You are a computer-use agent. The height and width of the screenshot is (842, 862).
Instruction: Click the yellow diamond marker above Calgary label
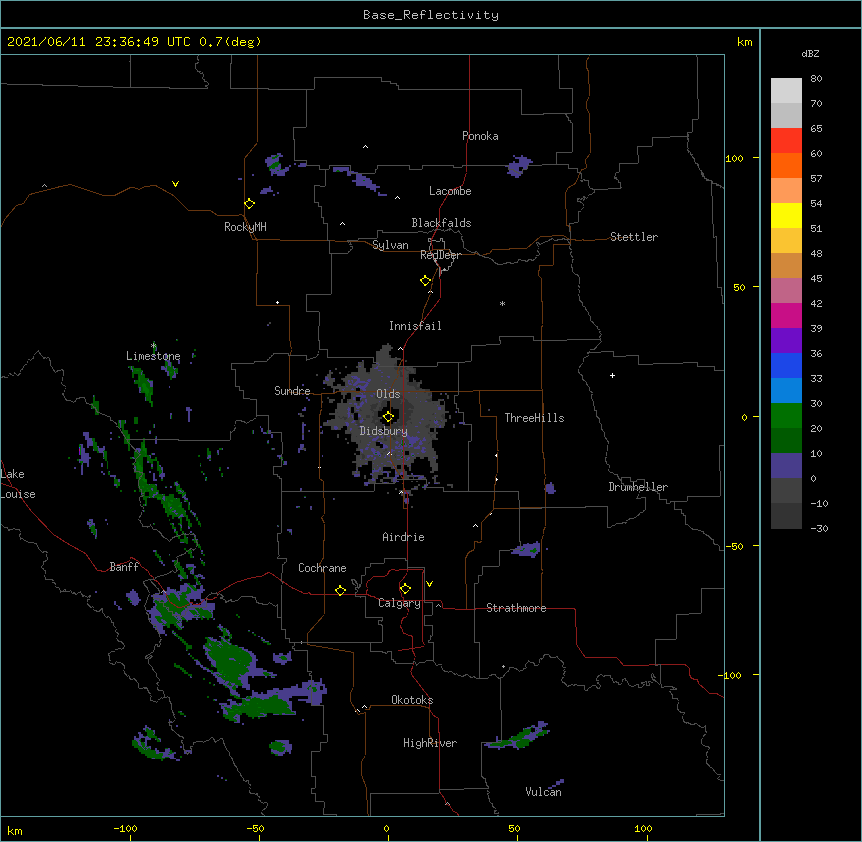[x=406, y=589]
